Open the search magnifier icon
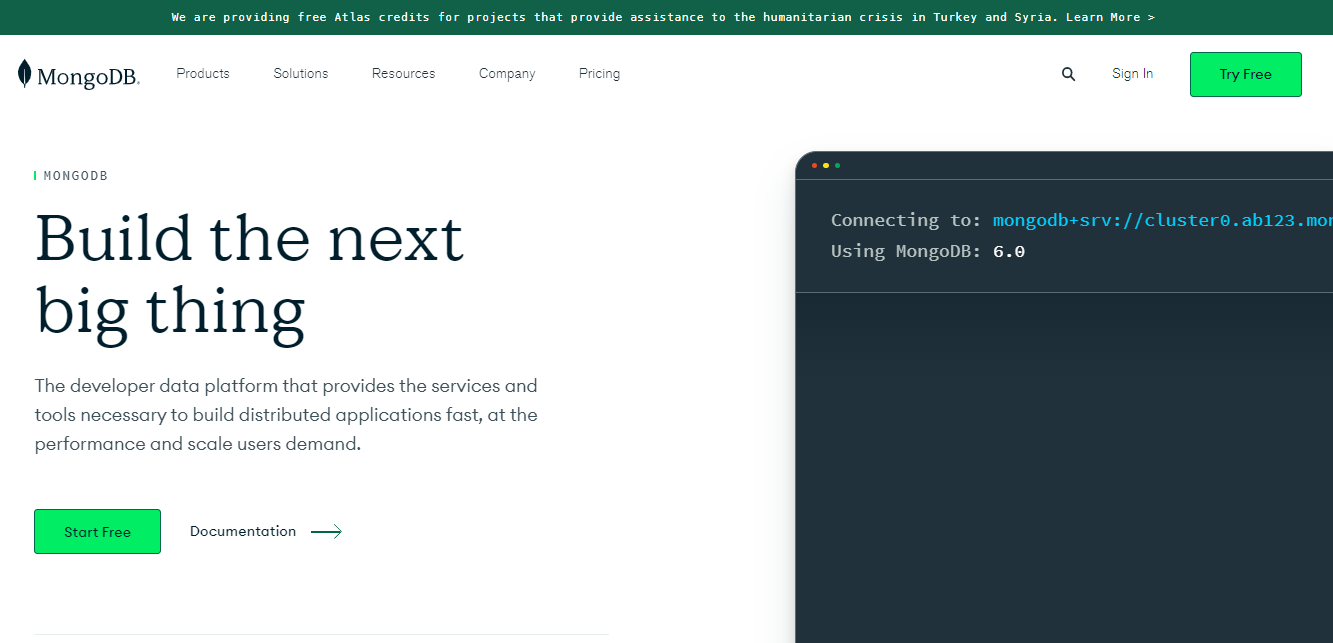Screen dimensions: 1333x643 (1068, 73)
